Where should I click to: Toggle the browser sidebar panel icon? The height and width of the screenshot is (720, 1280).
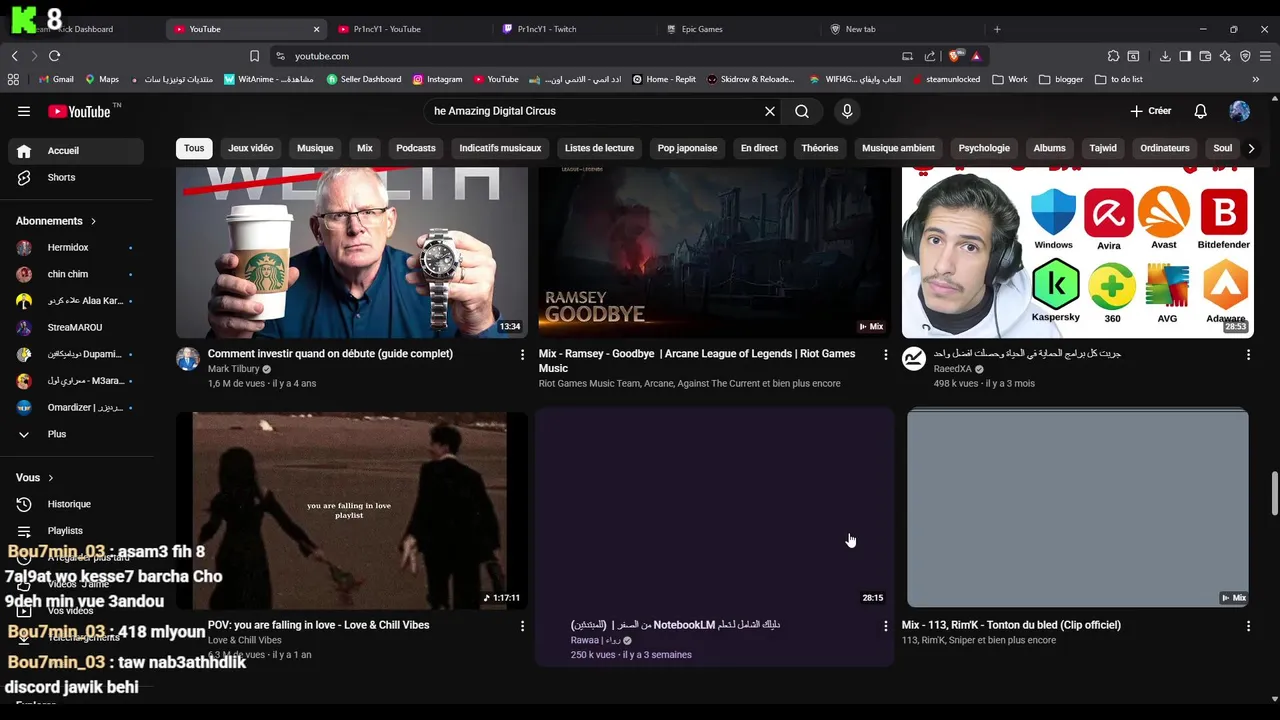point(1185,56)
